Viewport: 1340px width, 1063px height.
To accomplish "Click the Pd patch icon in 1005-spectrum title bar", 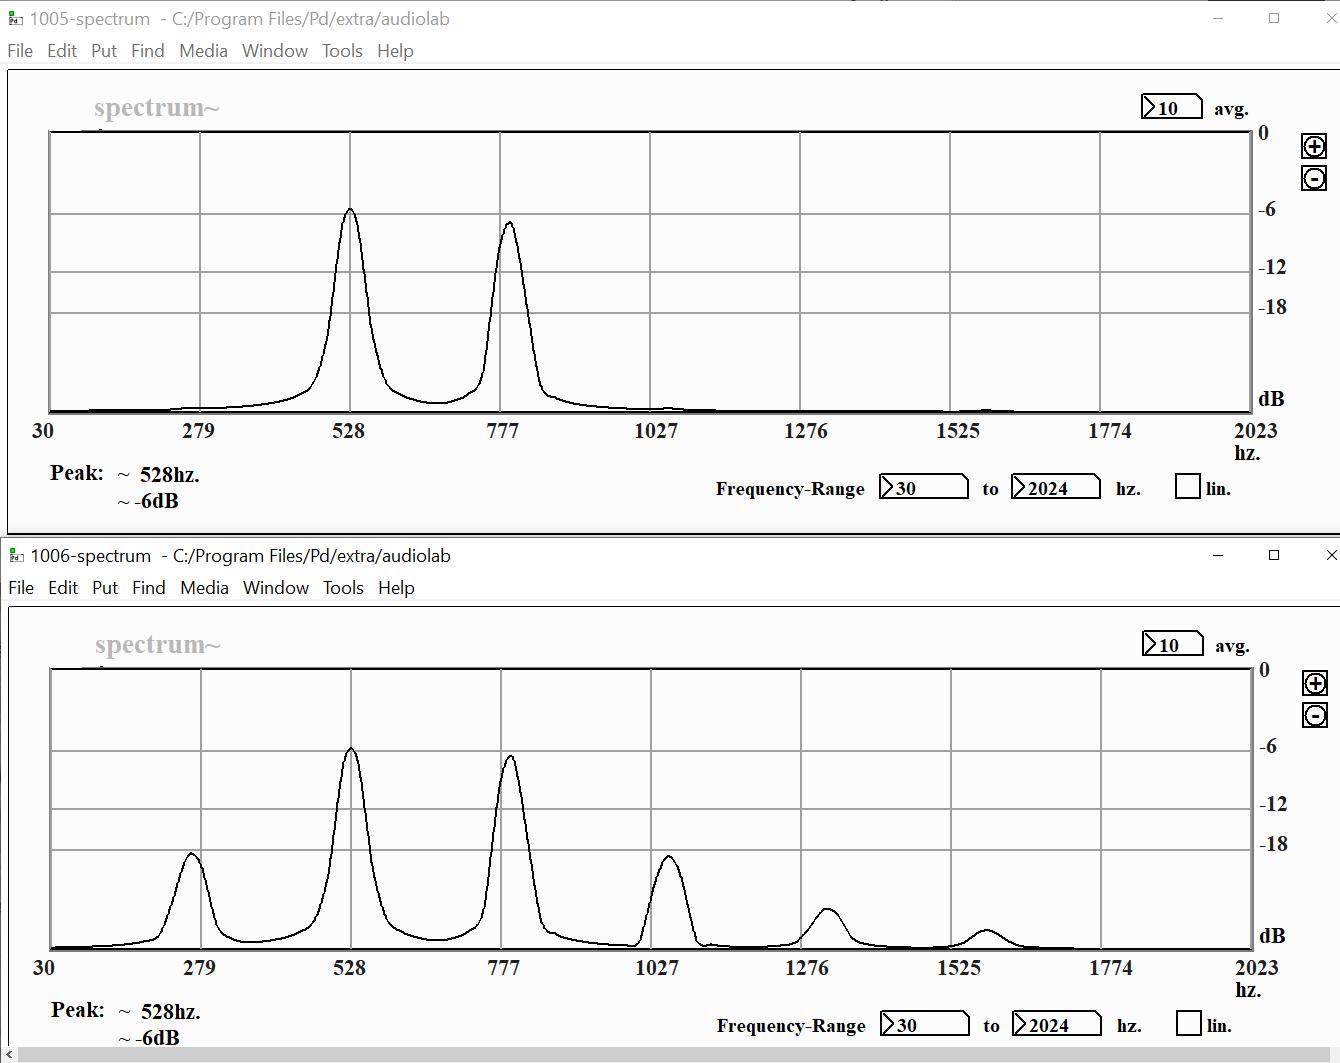I will [14, 17].
